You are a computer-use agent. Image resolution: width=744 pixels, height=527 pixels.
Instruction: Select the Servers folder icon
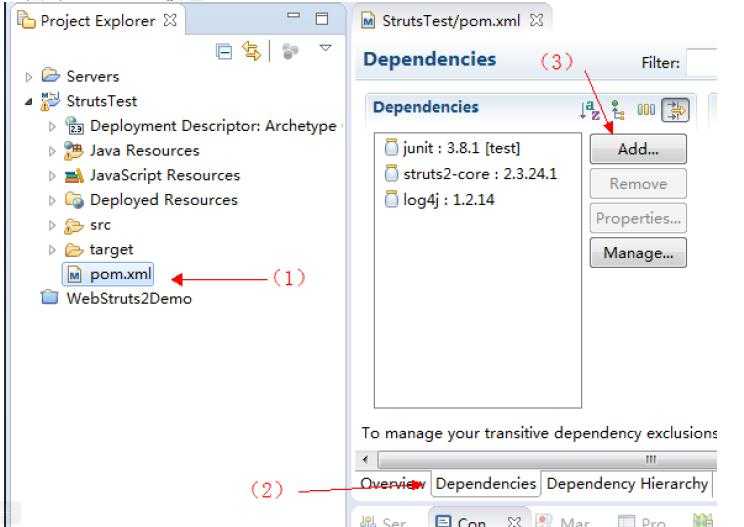click(x=50, y=75)
